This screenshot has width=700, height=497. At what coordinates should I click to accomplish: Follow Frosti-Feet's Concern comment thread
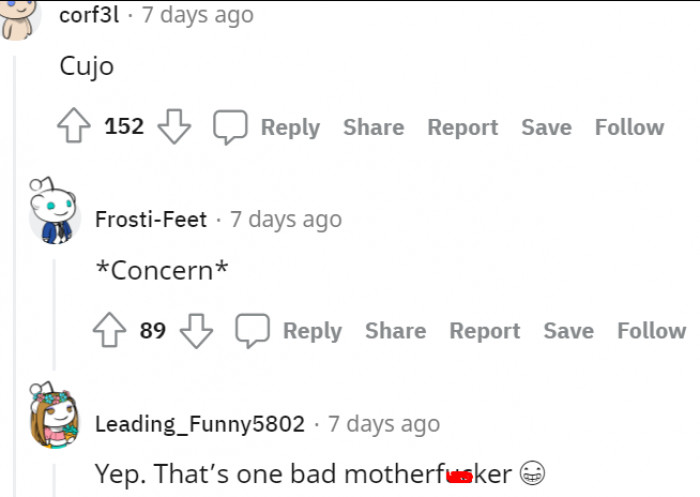point(651,330)
